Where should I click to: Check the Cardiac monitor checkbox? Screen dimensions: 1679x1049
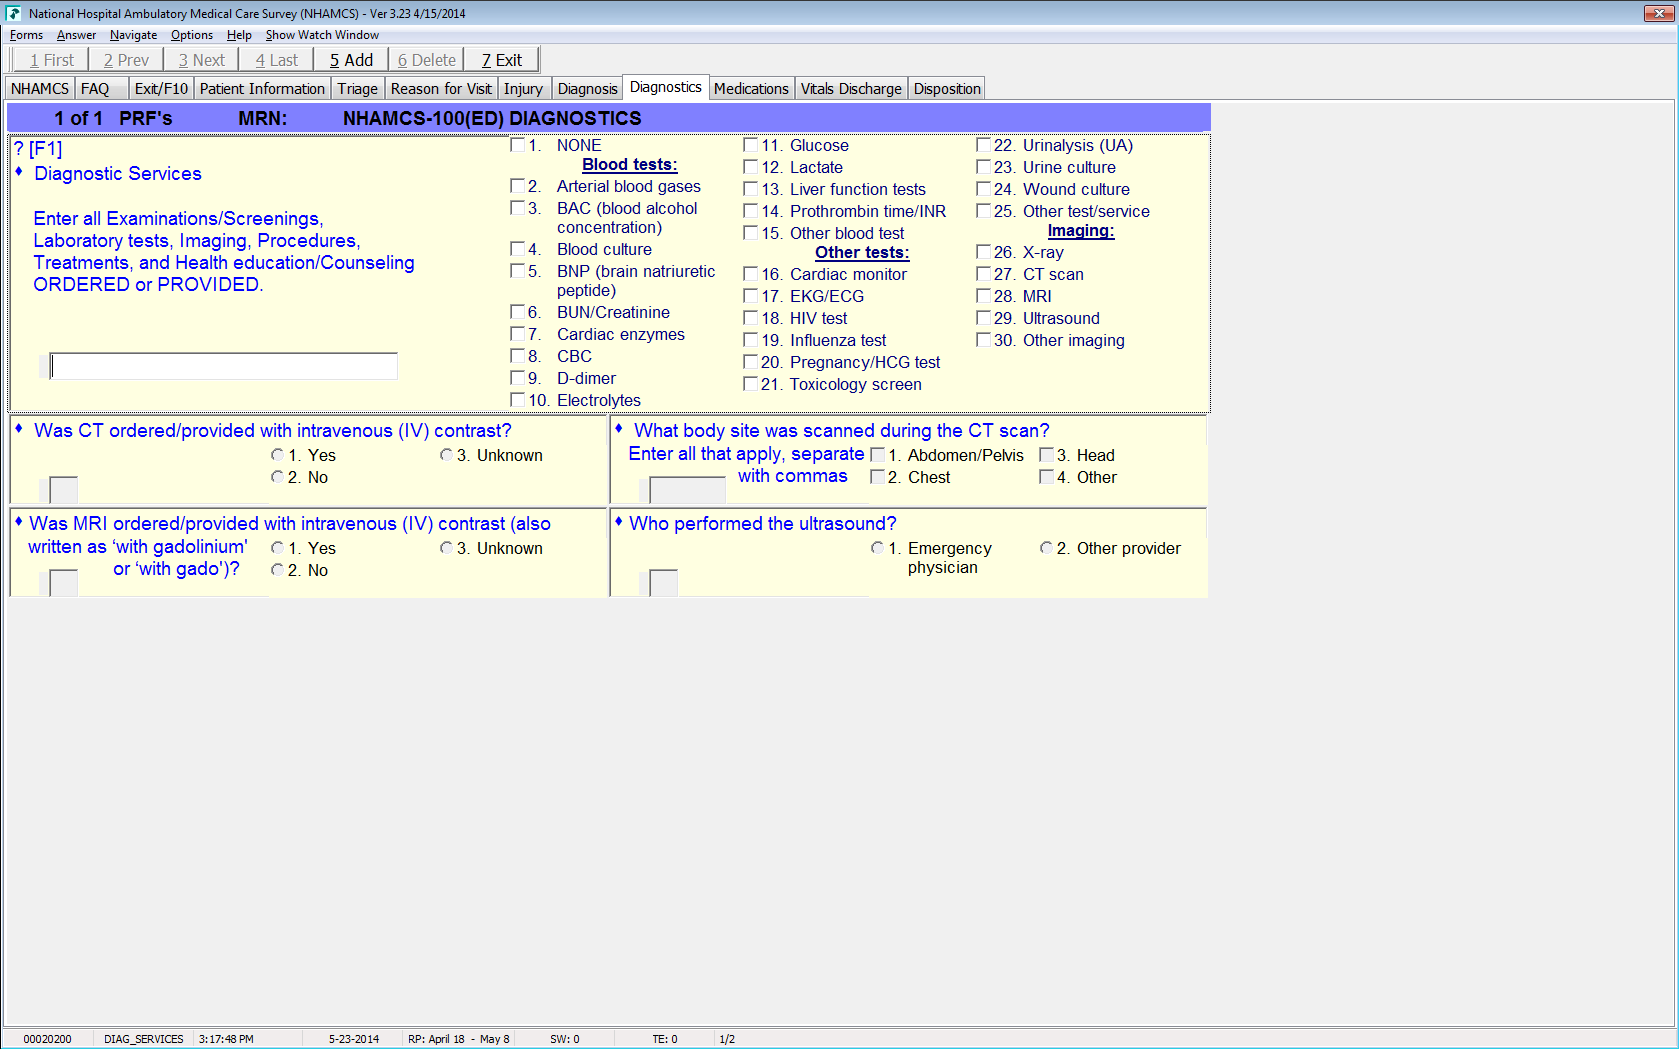coord(751,274)
